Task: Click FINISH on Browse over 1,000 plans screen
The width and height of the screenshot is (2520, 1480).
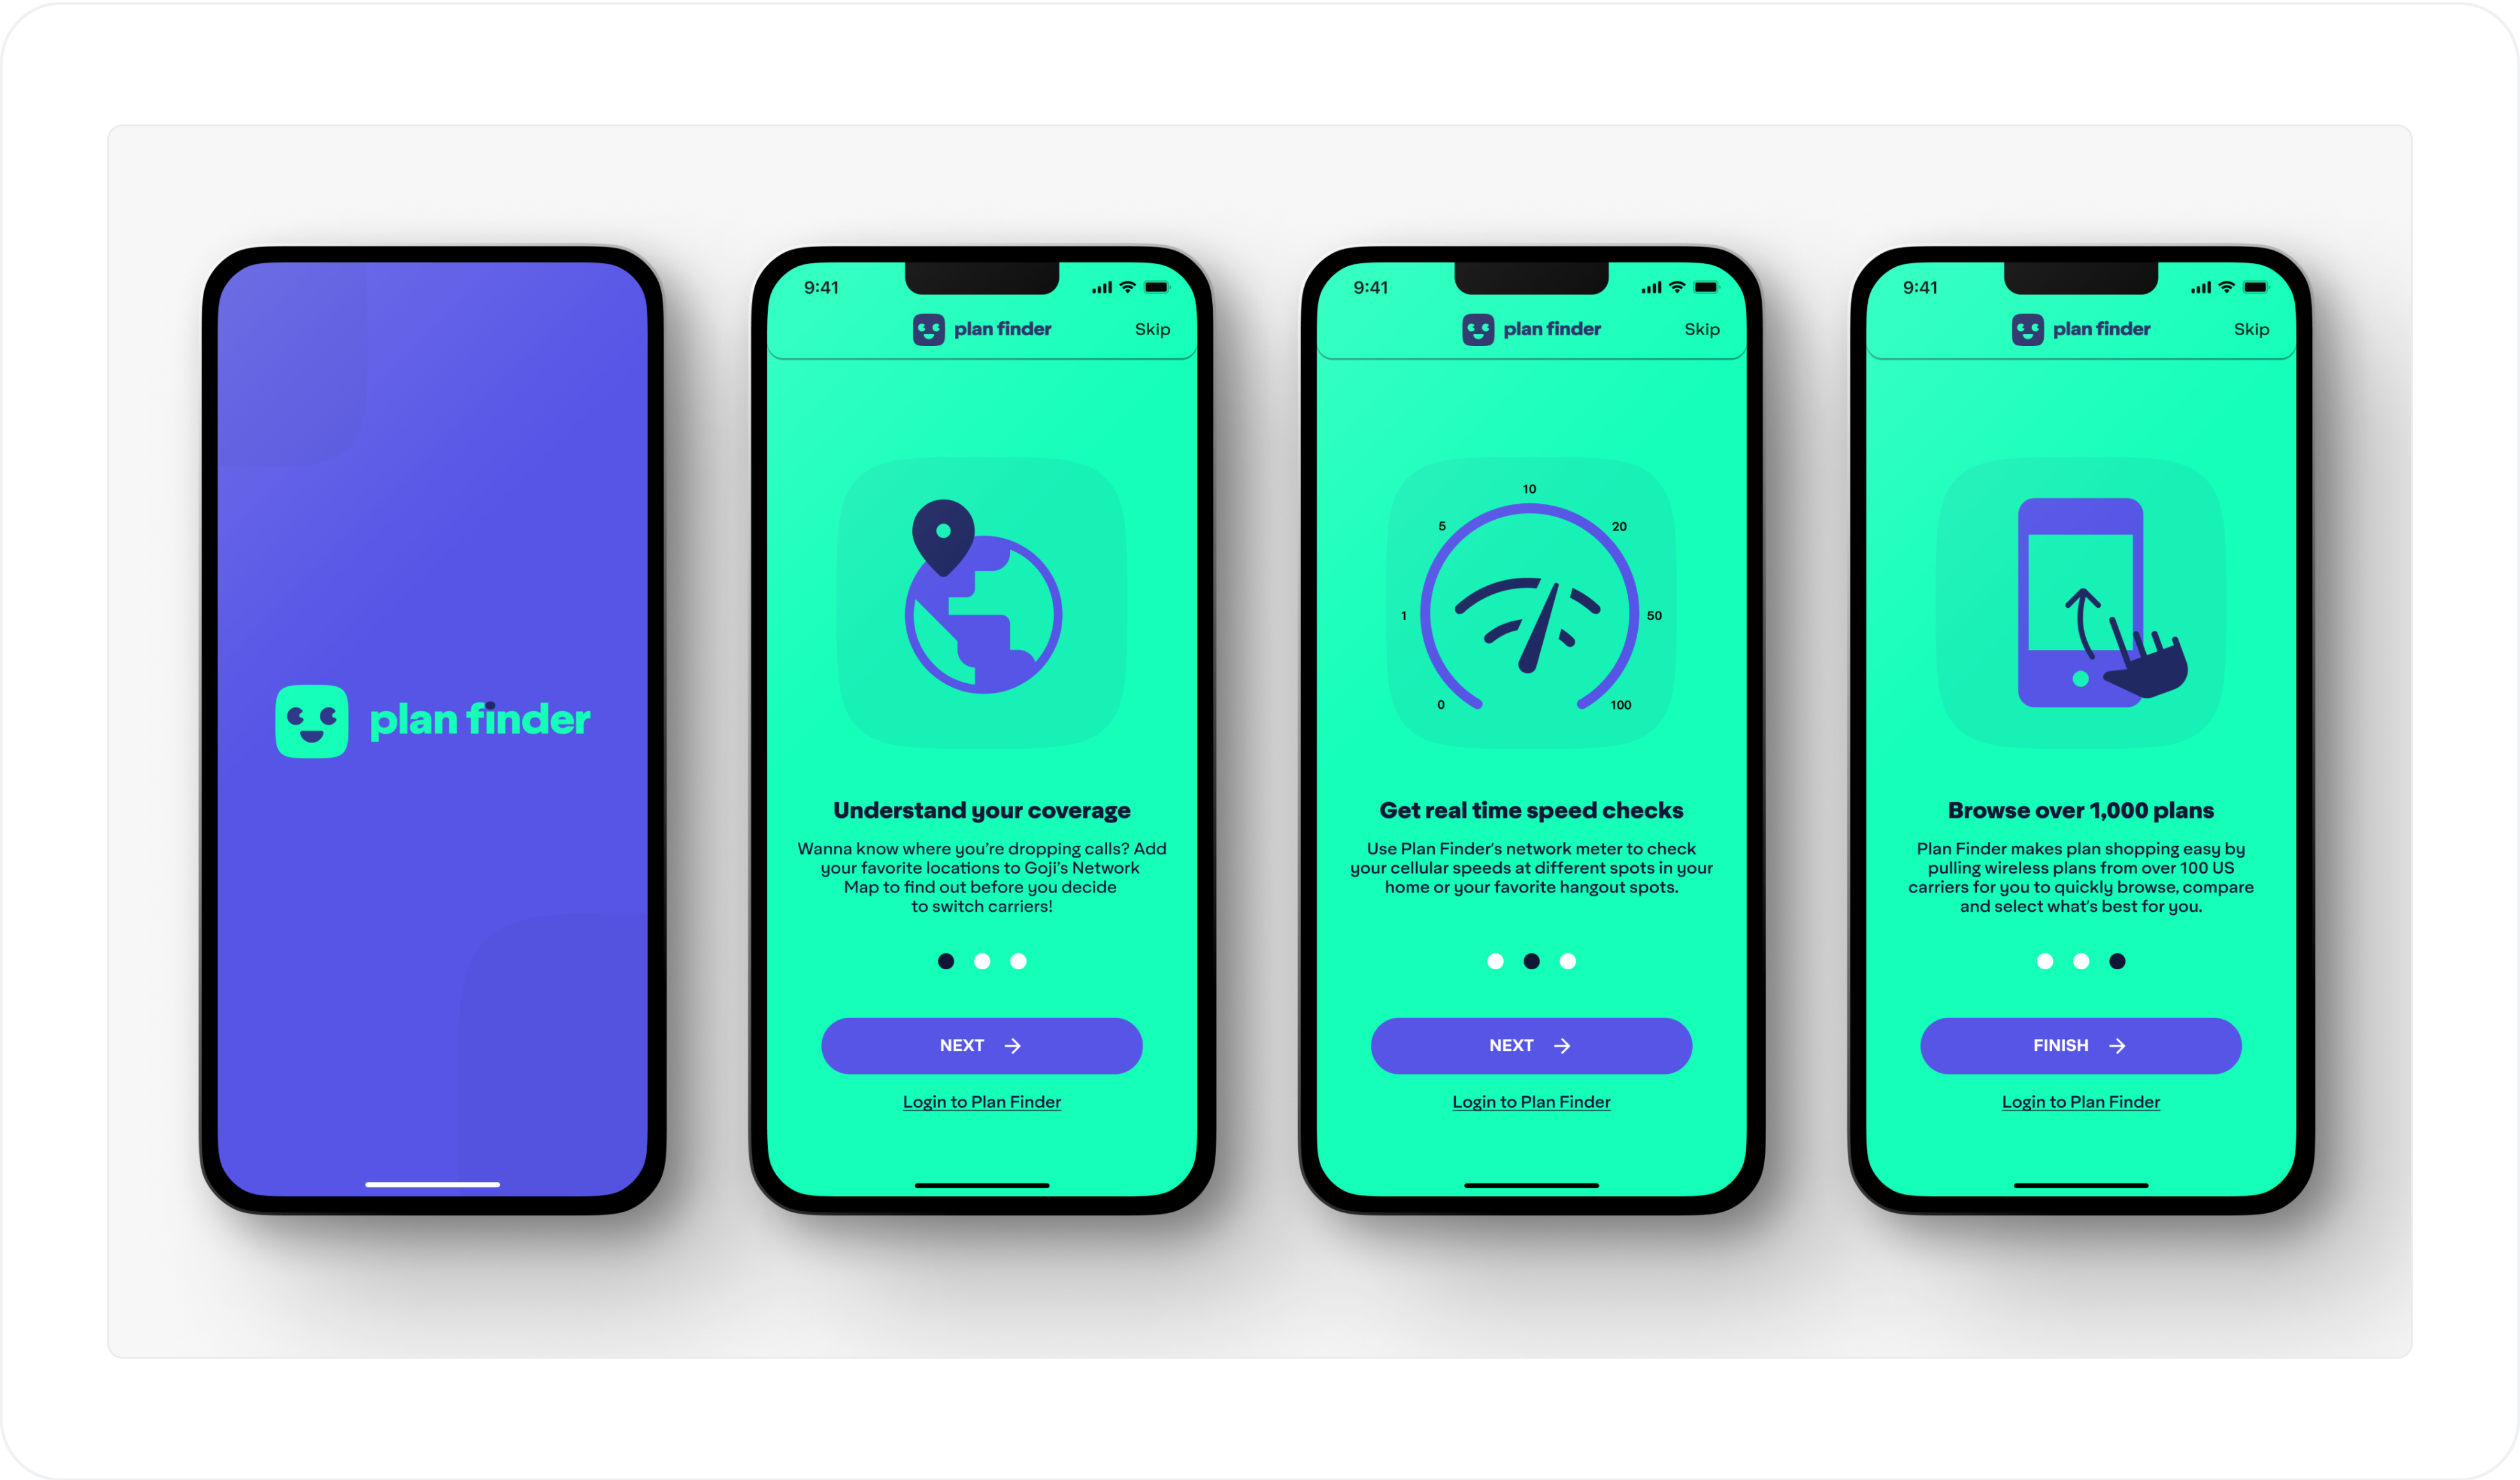Action: point(2078,1045)
